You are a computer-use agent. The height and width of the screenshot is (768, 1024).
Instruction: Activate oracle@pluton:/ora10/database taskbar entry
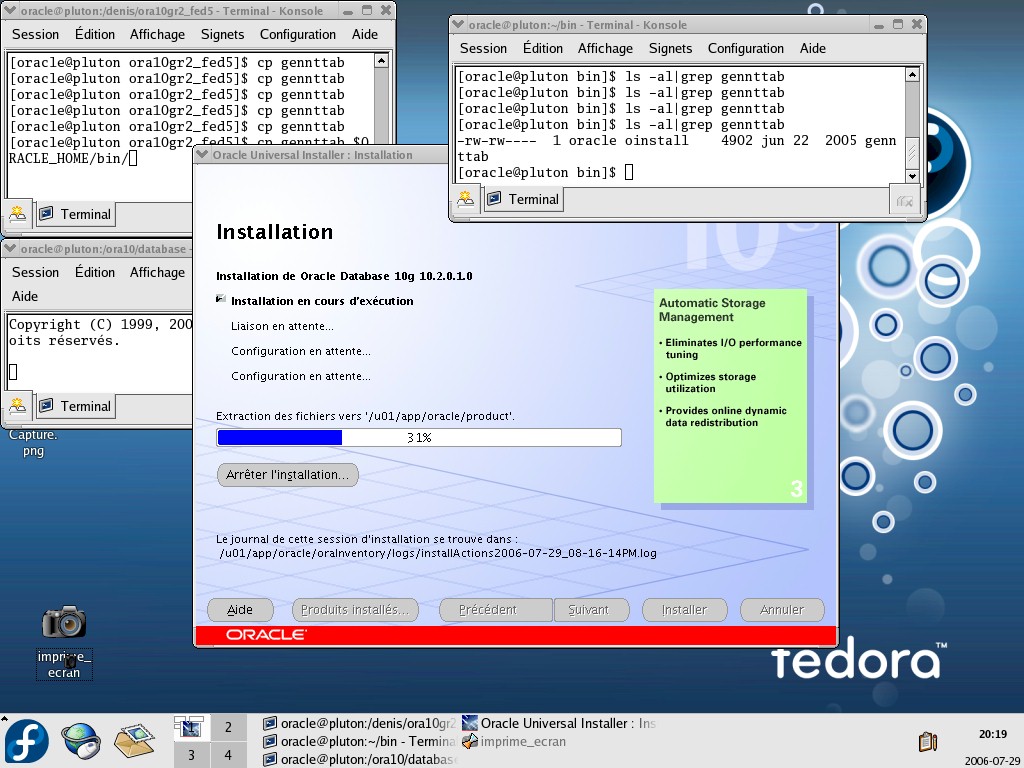pyautogui.click(x=359, y=760)
